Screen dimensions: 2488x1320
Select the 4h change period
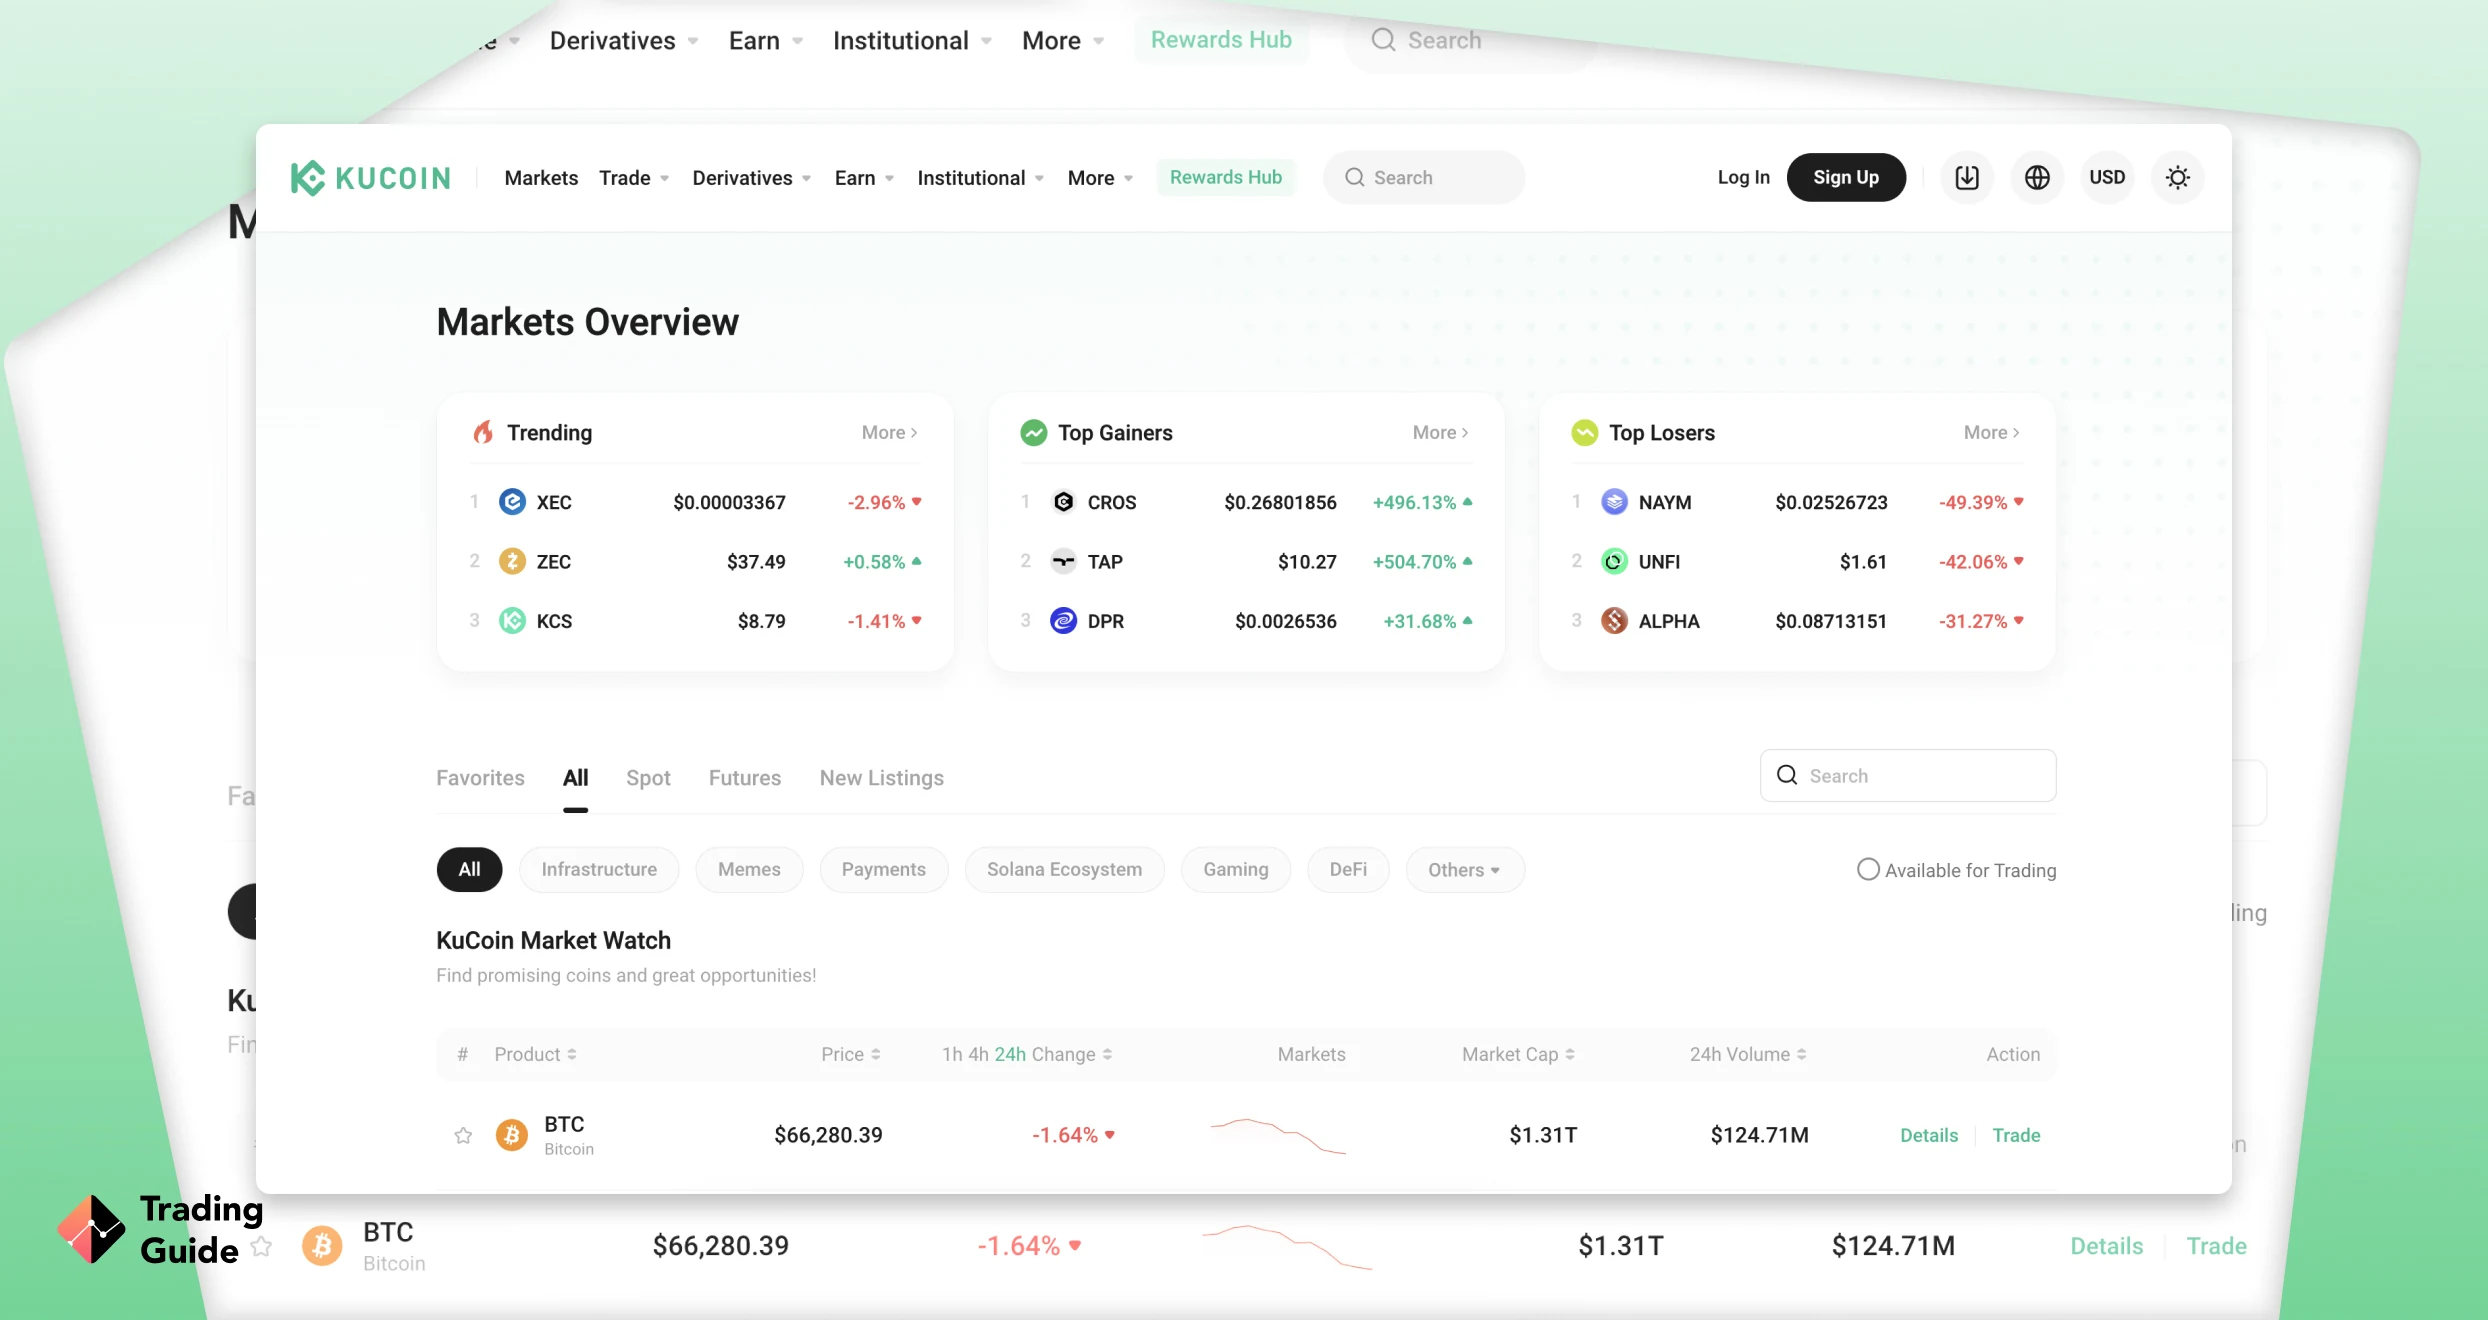click(x=978, y=1054)
